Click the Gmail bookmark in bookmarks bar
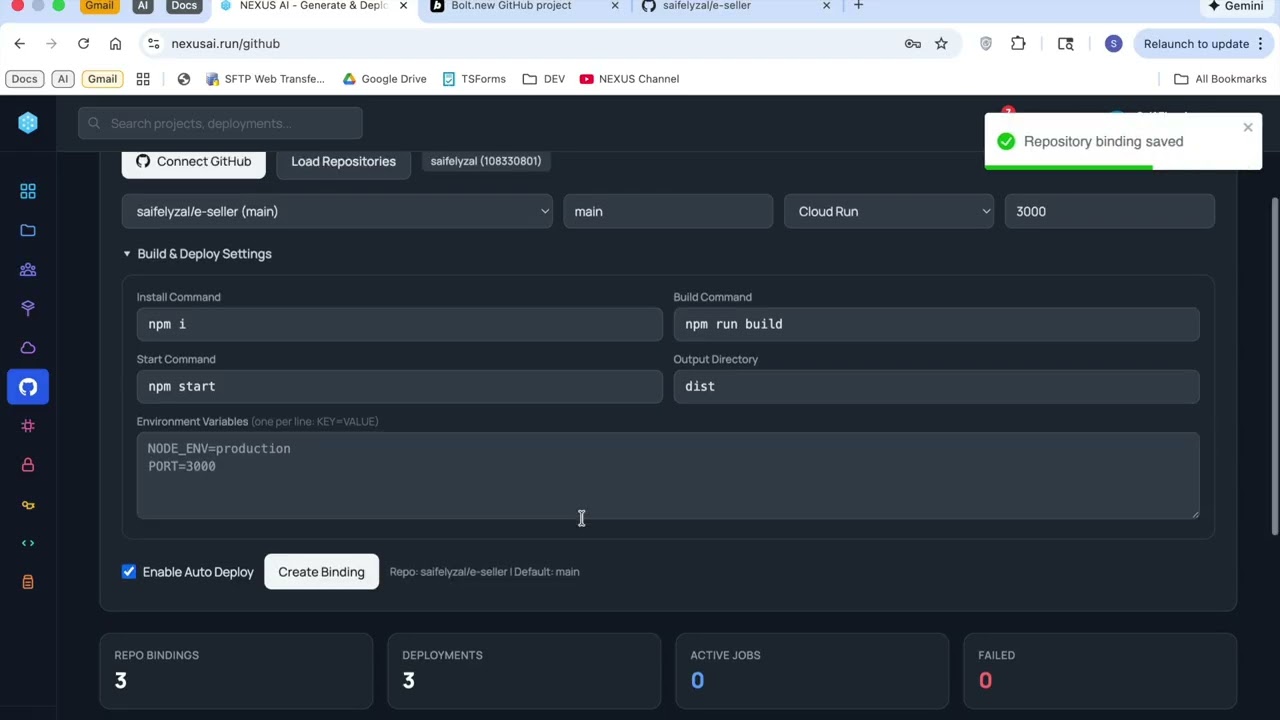 point(102,79)
